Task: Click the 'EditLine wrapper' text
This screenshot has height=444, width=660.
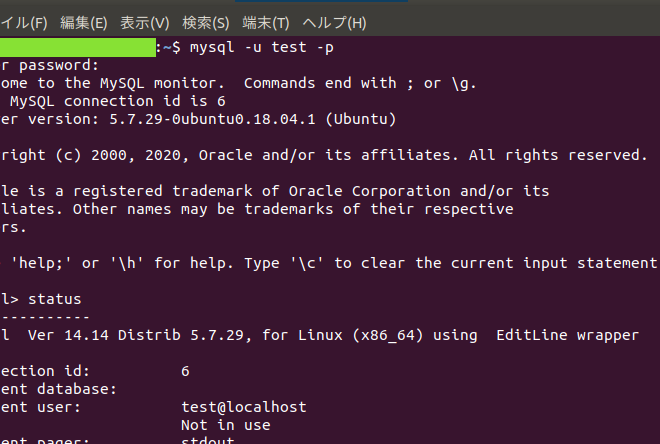Action: pyautogui.click(x=567, y=335)
